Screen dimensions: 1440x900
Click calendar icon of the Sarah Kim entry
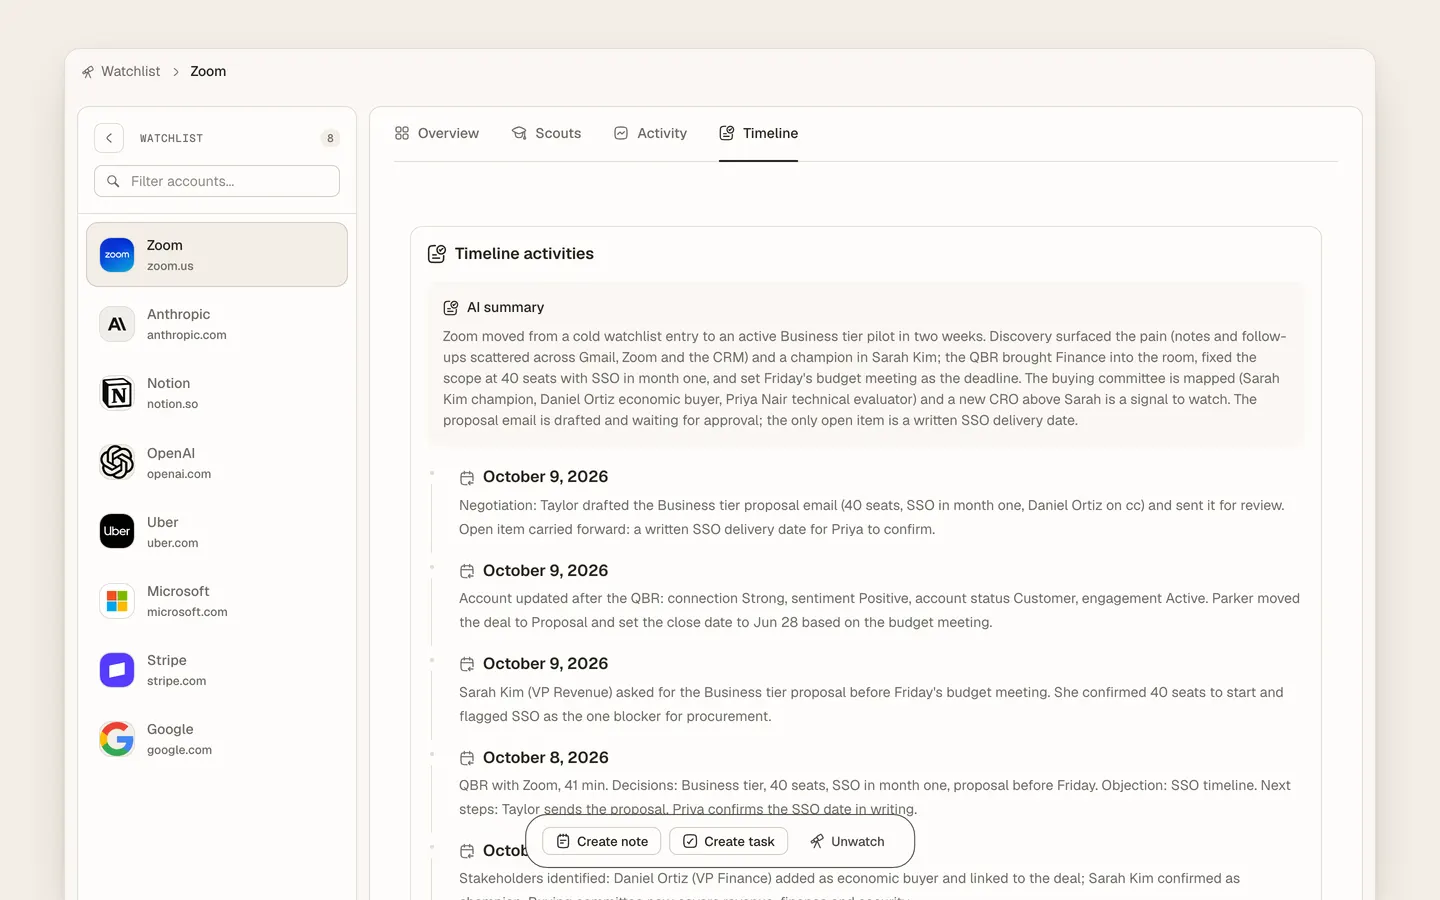point(467,665)
